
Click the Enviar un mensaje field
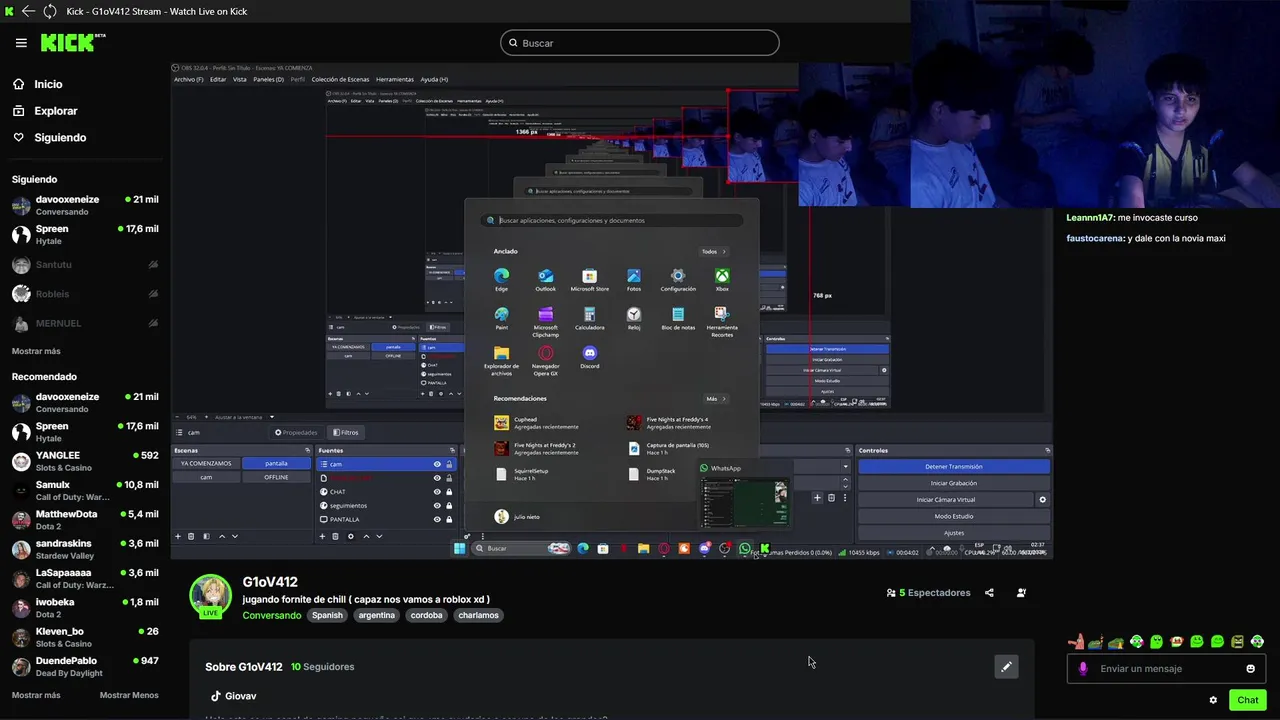tap(1167, 669)
